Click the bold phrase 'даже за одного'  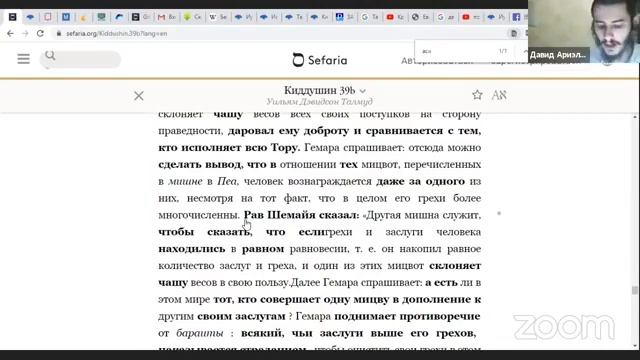(x=420, y=181)
